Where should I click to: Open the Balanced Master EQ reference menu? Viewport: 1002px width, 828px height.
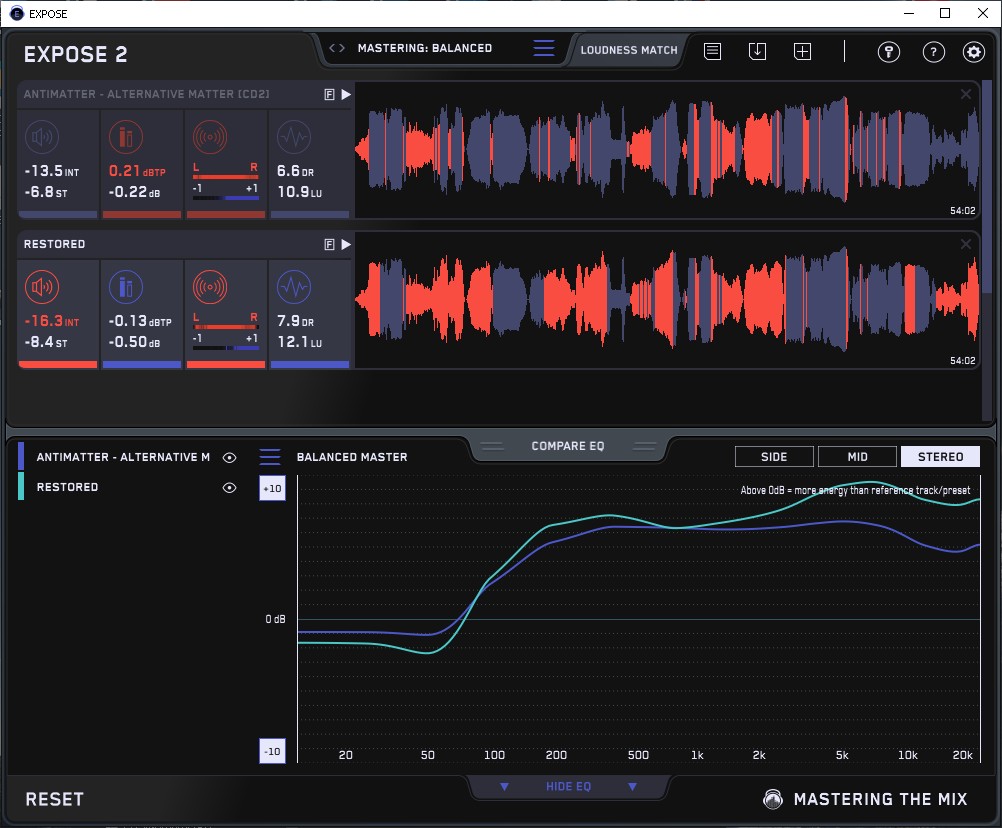point(270,457)
